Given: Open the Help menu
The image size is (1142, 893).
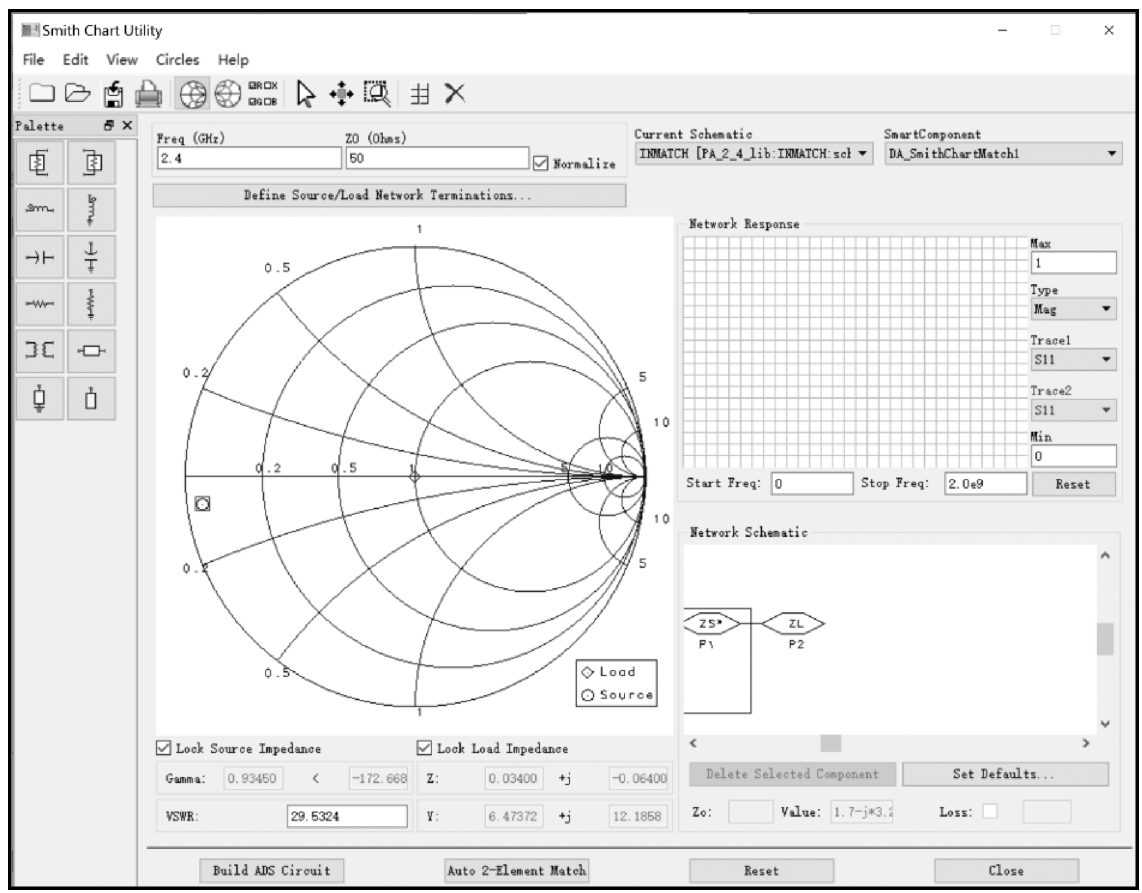Looking at the screenshot, I should click(x=233, y=60).
